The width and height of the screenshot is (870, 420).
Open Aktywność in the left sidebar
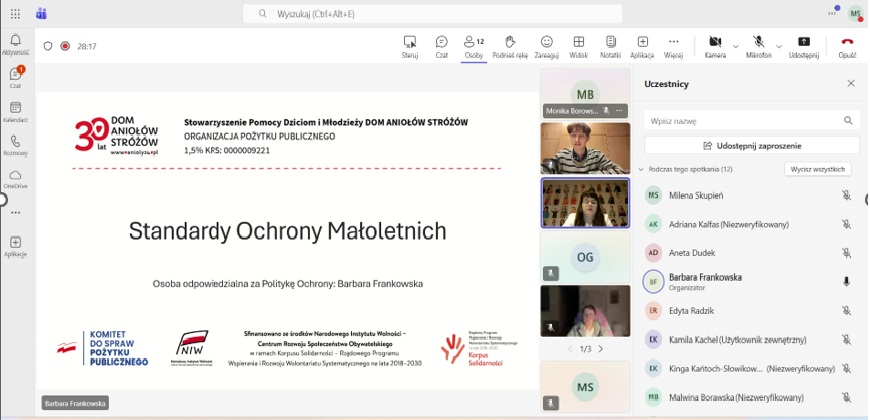click(15, 43)
